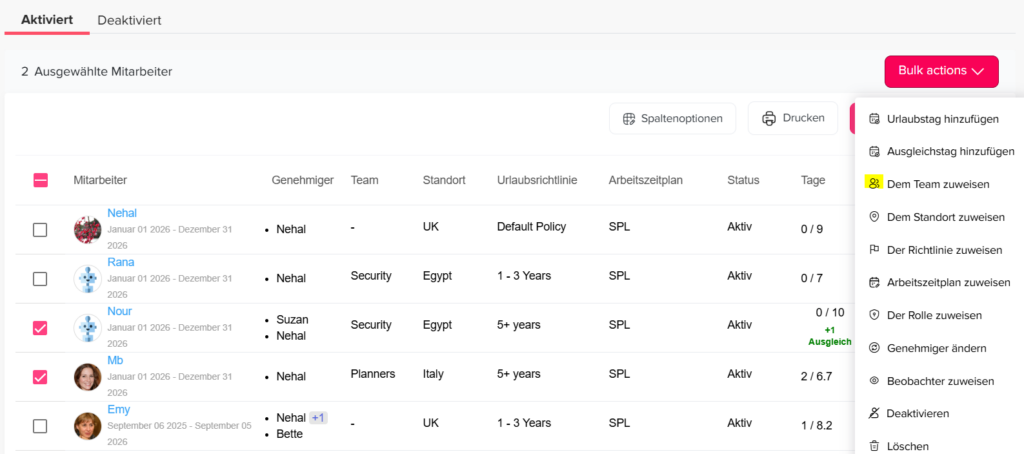Click the grid icon in Spaltenoptionen button
Screen dimensions: 1024x454
point(629,119)
